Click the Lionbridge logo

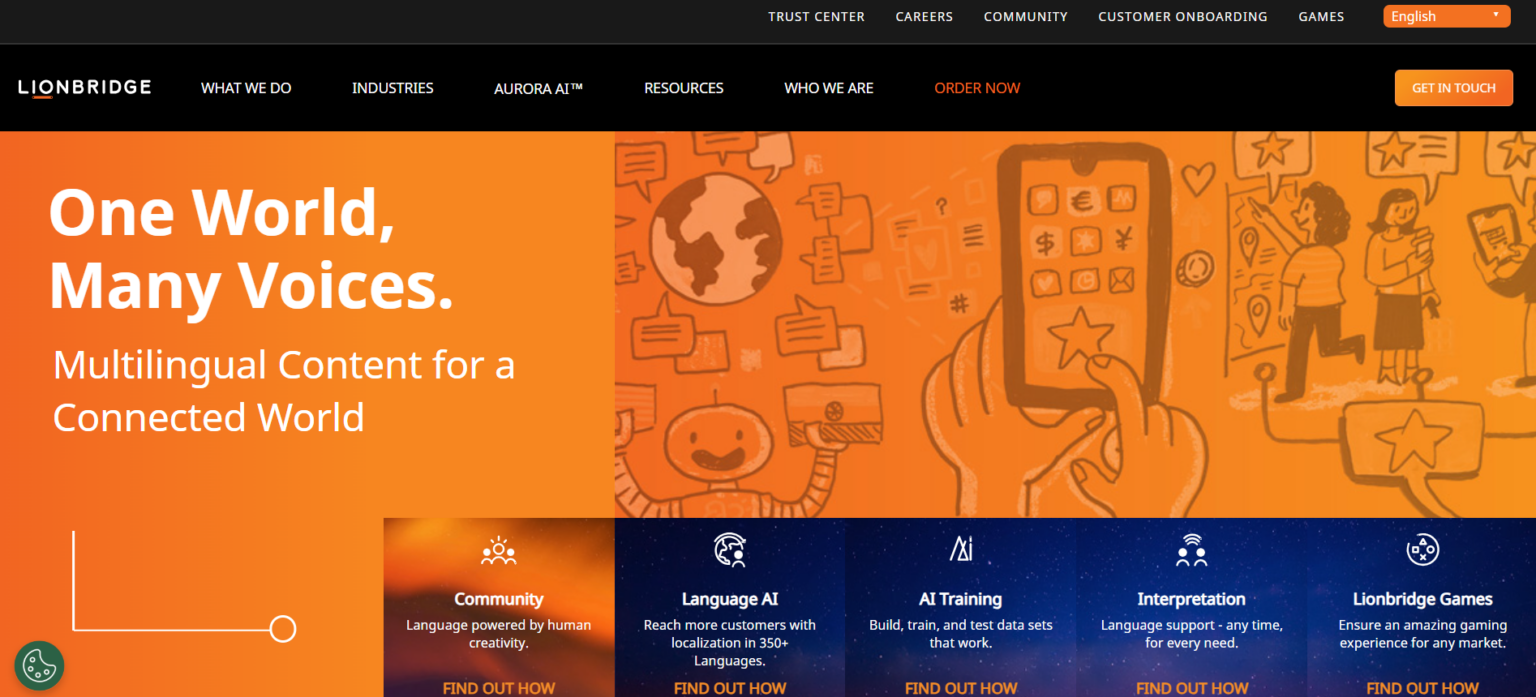point(85,88)
